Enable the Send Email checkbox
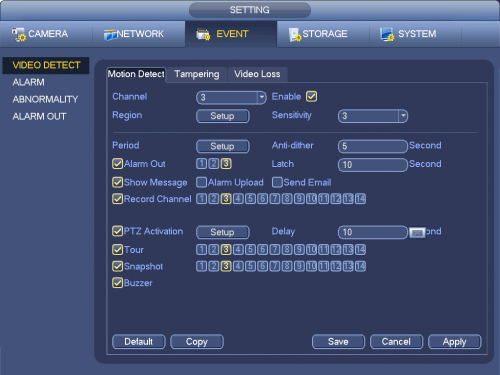Image resolution: width=500 pixels, height=375 pixels. coord(277,182)
